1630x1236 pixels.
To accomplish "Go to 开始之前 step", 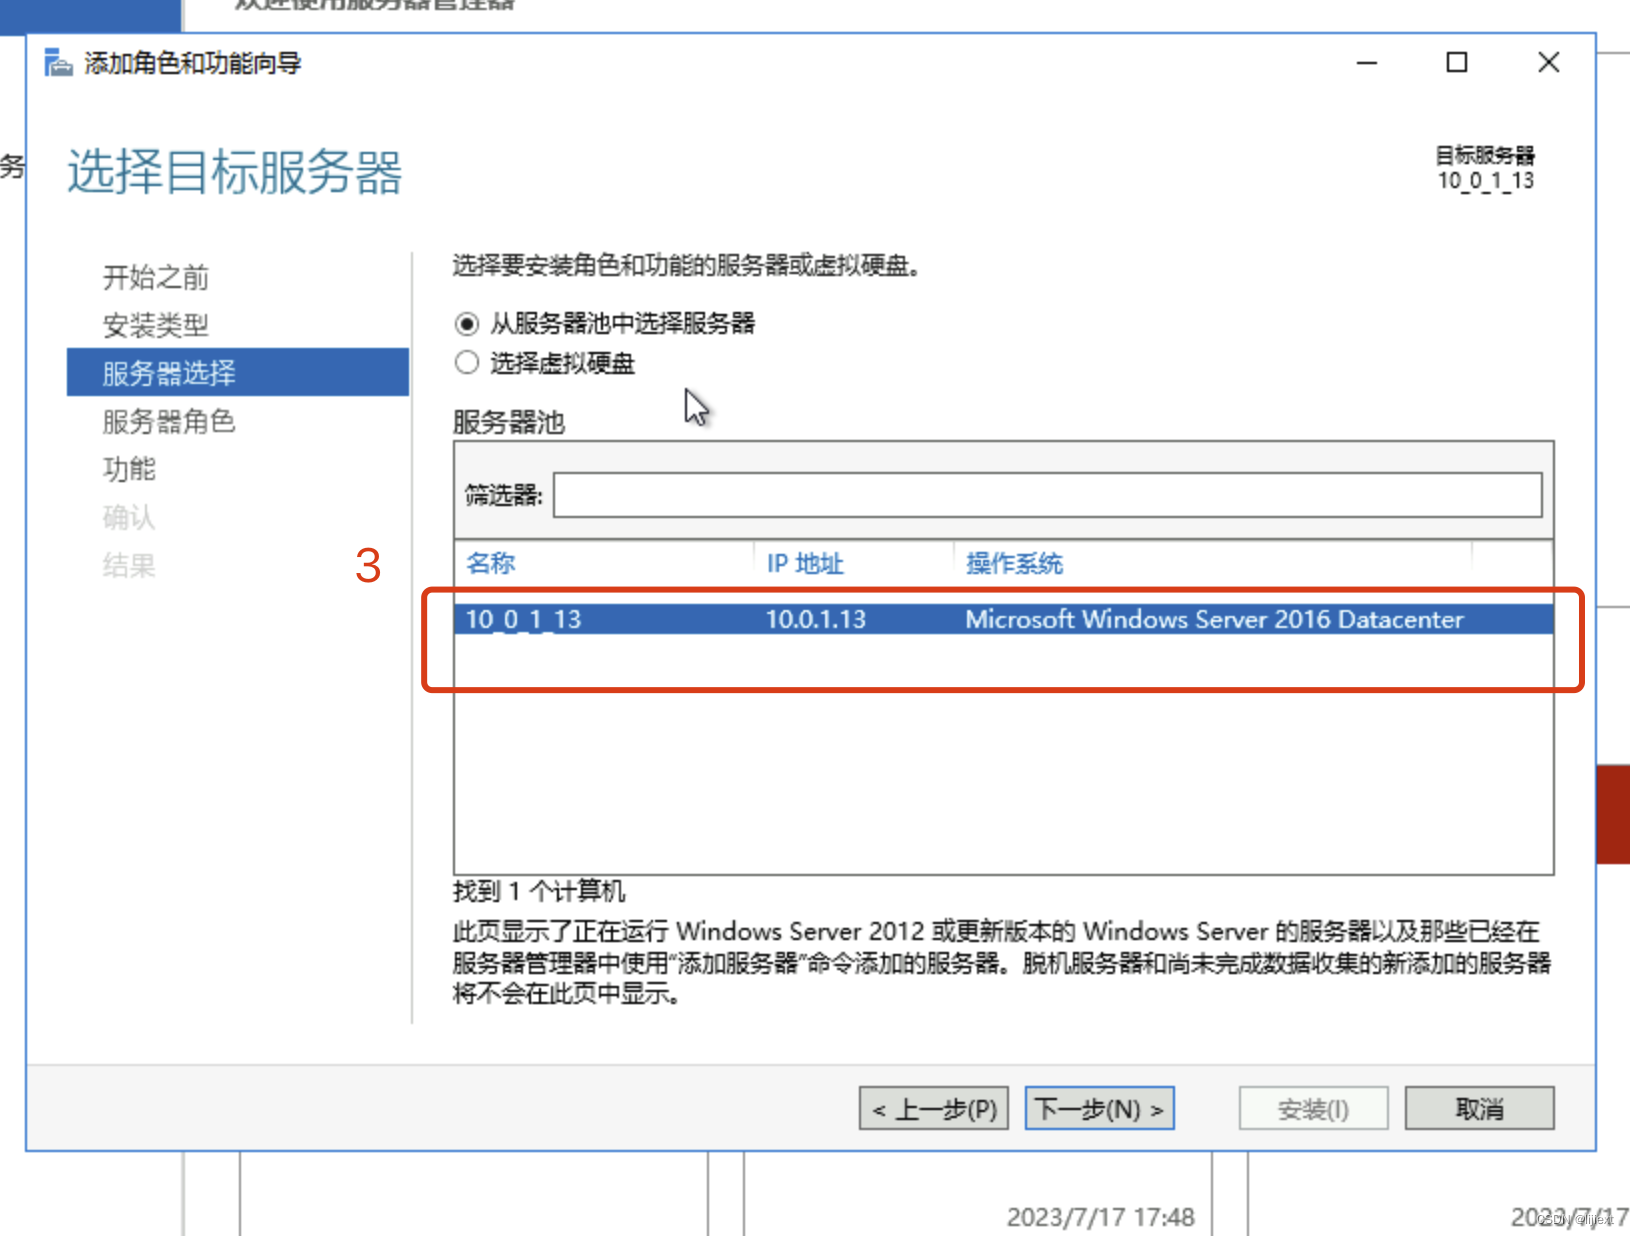I will pyautogui.click(x=156, y=277).
